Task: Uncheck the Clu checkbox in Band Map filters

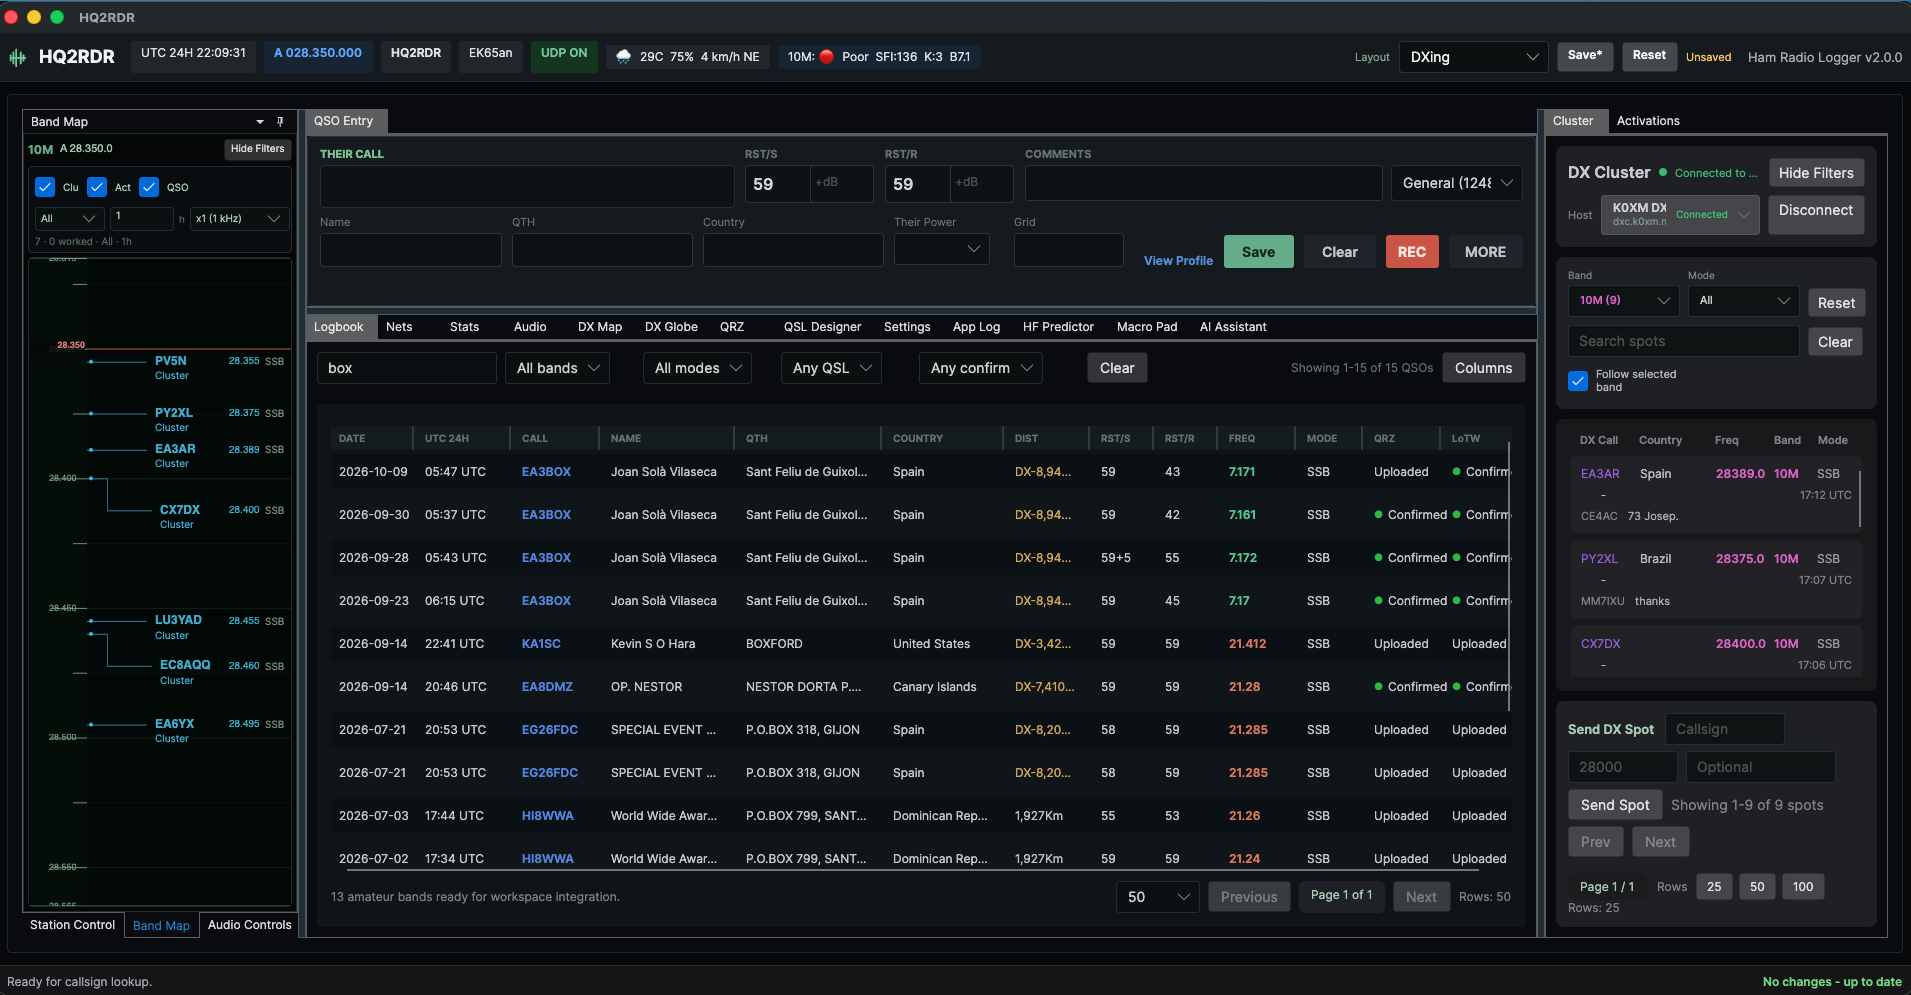Action: [x=45, y=187]
